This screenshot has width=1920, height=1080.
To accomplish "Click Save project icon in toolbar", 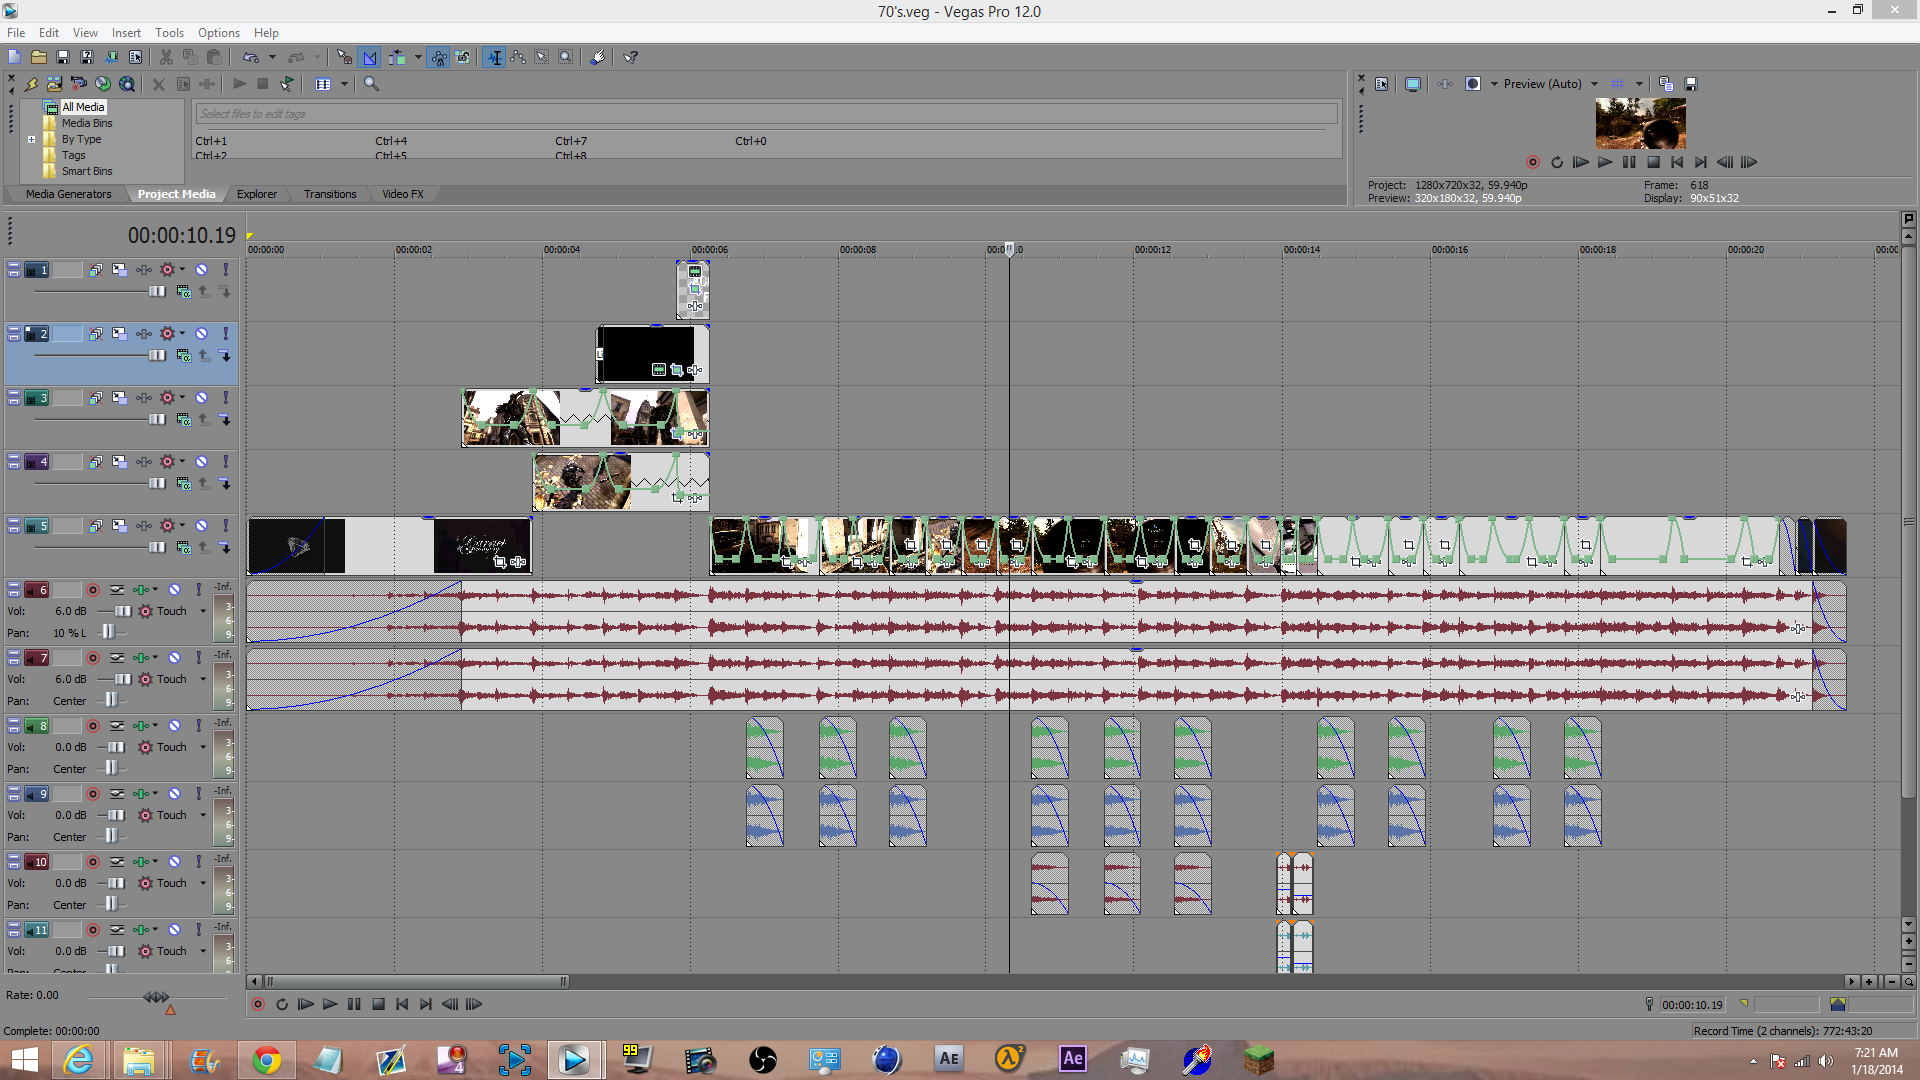I will click(x=62, y=57).
